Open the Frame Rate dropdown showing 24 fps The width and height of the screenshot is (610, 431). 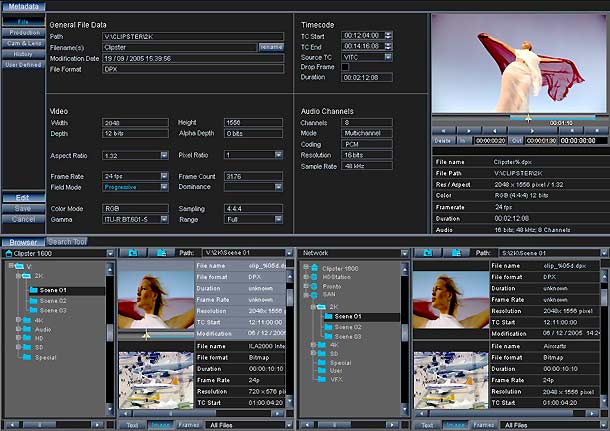[164, 176]
